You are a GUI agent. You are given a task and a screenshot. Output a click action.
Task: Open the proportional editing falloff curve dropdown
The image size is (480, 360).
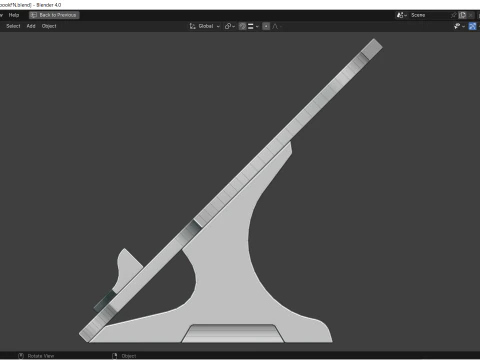coord(277,26)
